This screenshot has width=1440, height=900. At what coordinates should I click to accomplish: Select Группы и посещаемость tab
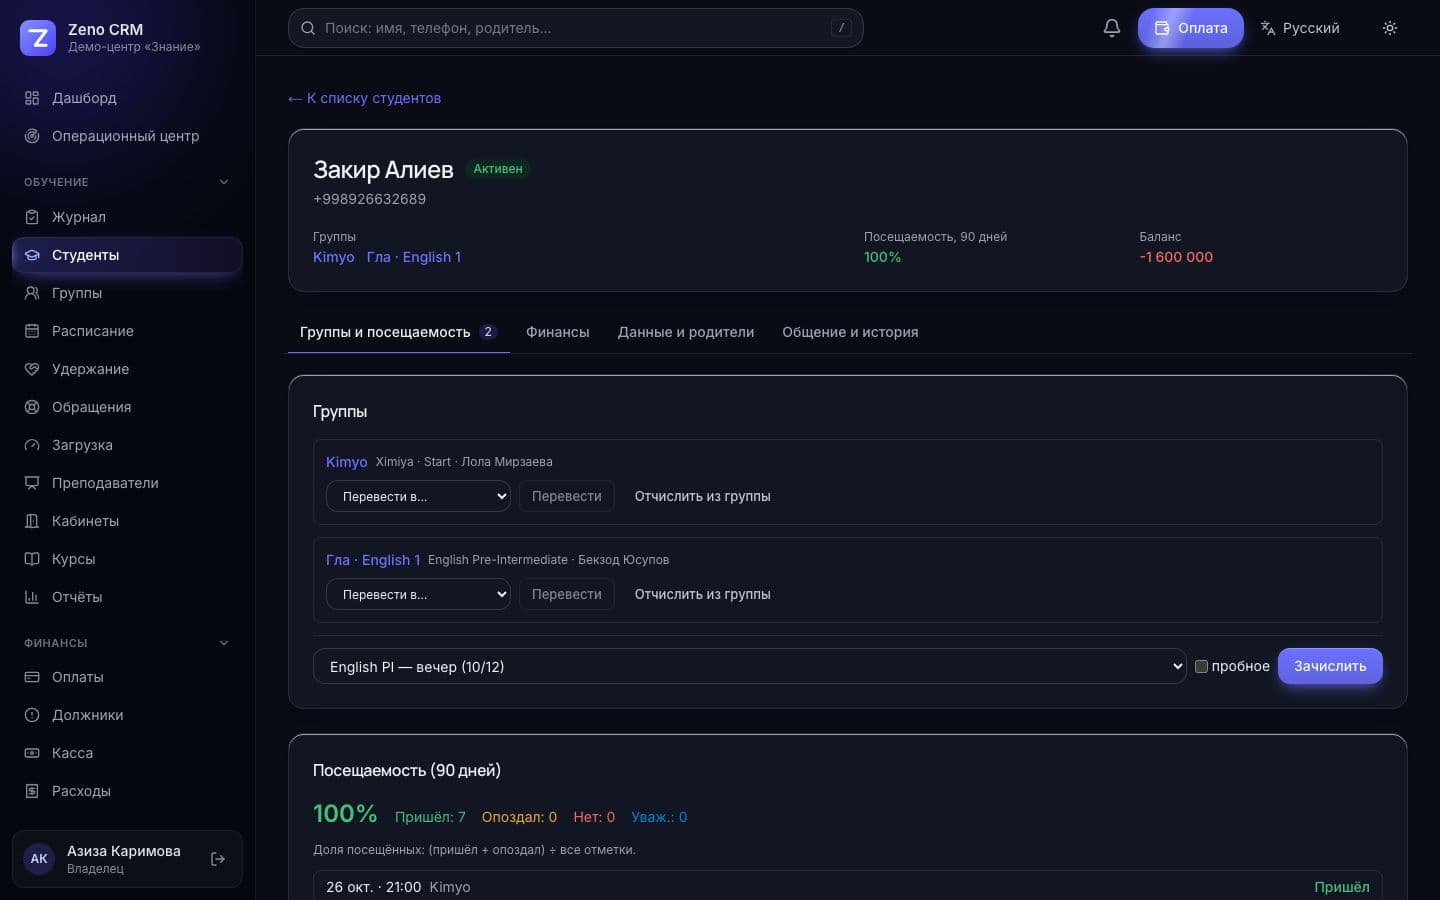(398, 332)
